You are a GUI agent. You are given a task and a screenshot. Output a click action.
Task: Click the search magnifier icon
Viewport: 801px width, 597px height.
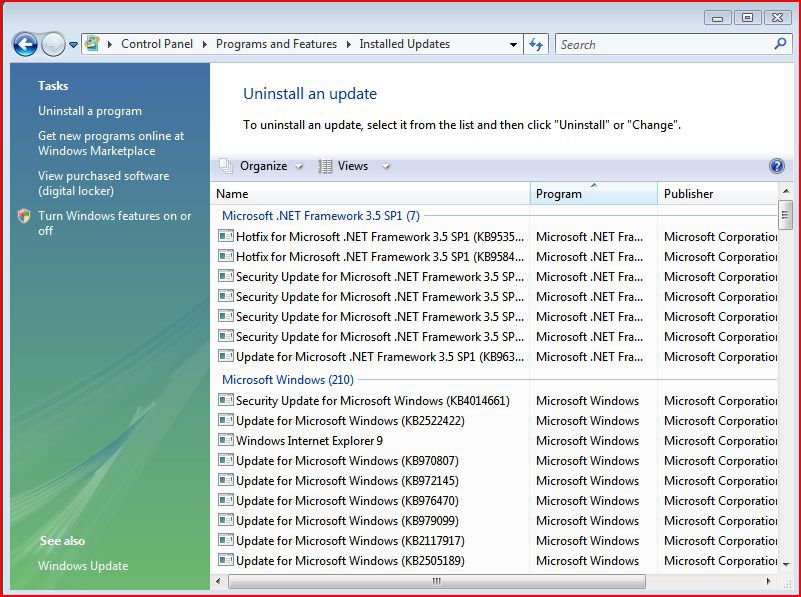coord(780,44)
